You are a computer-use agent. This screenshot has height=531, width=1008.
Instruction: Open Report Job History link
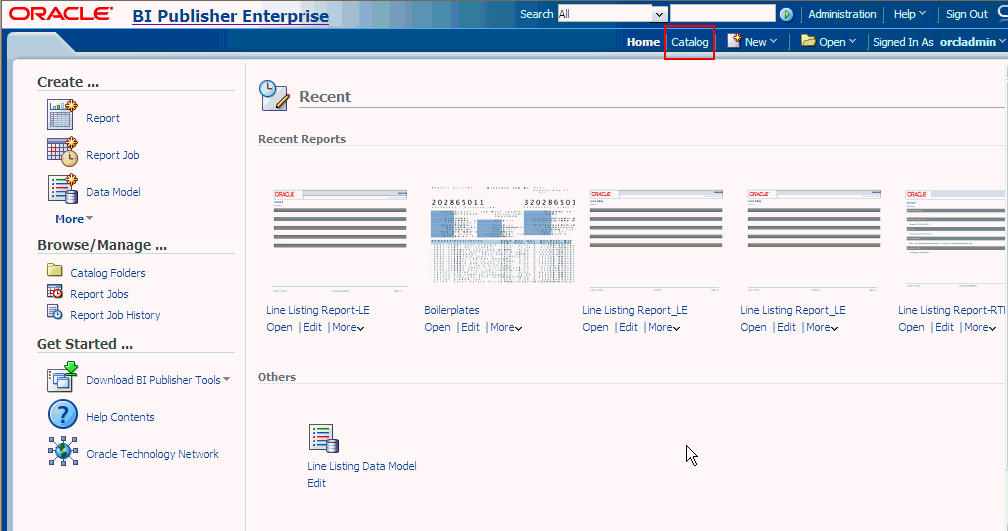coord(115,315)
